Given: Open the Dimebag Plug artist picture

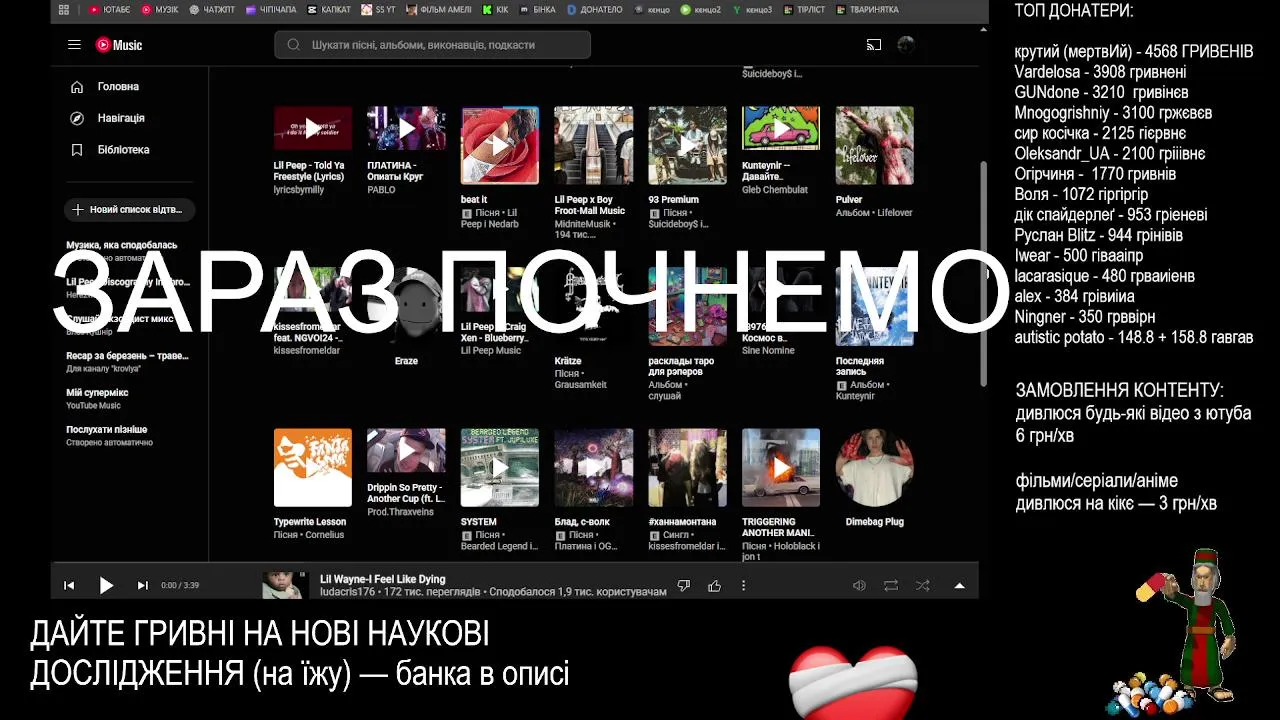Looking at the screenshot, I should [875, 468].
